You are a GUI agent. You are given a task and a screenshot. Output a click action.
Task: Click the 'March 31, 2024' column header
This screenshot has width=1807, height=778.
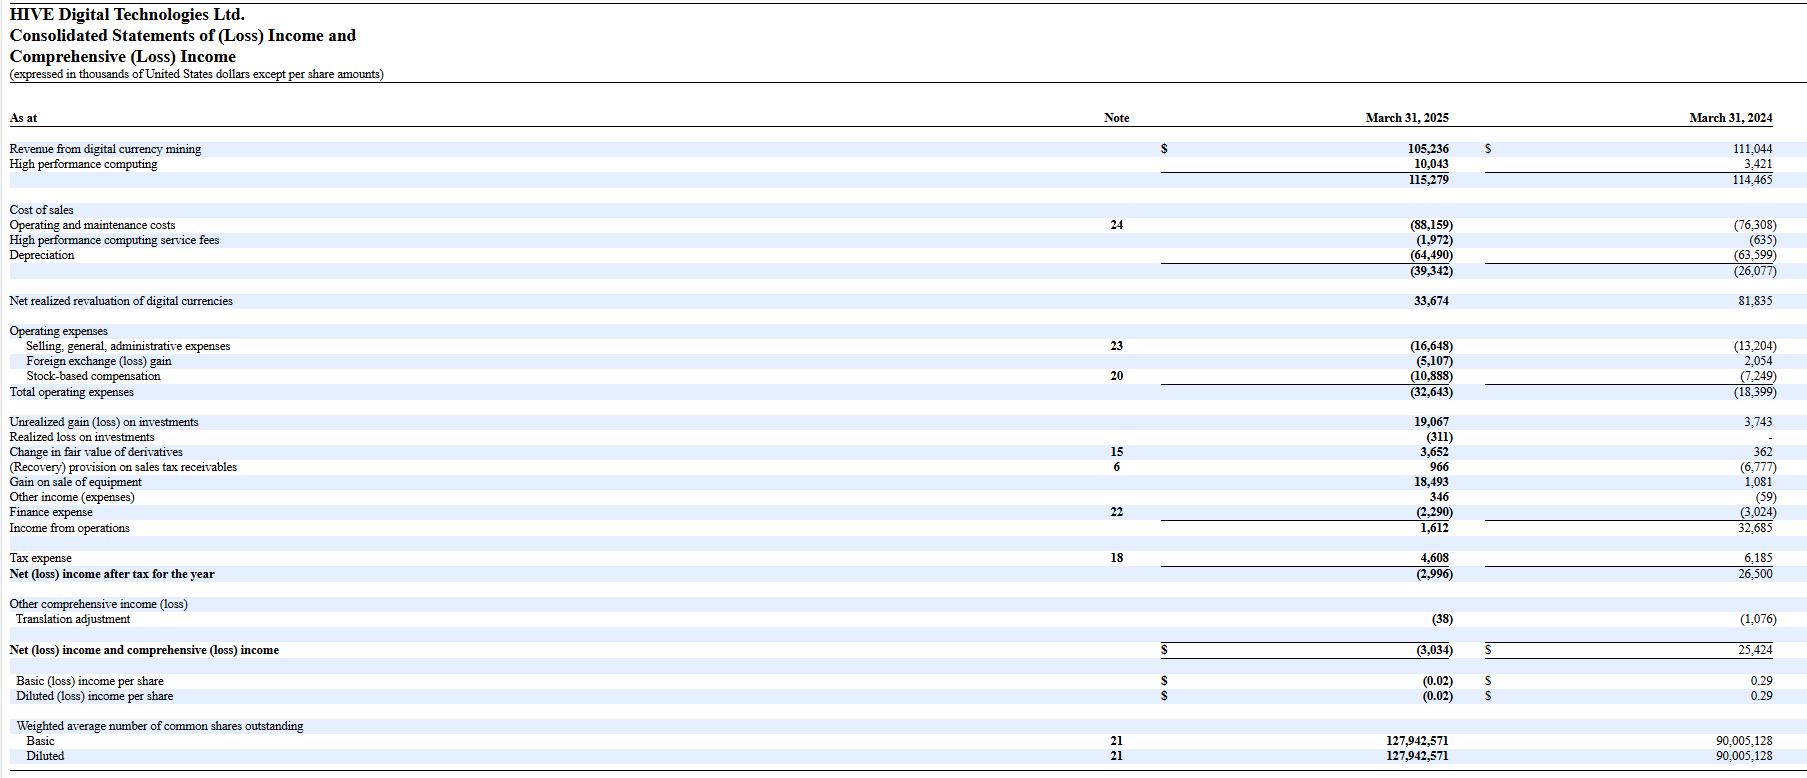1731,118
